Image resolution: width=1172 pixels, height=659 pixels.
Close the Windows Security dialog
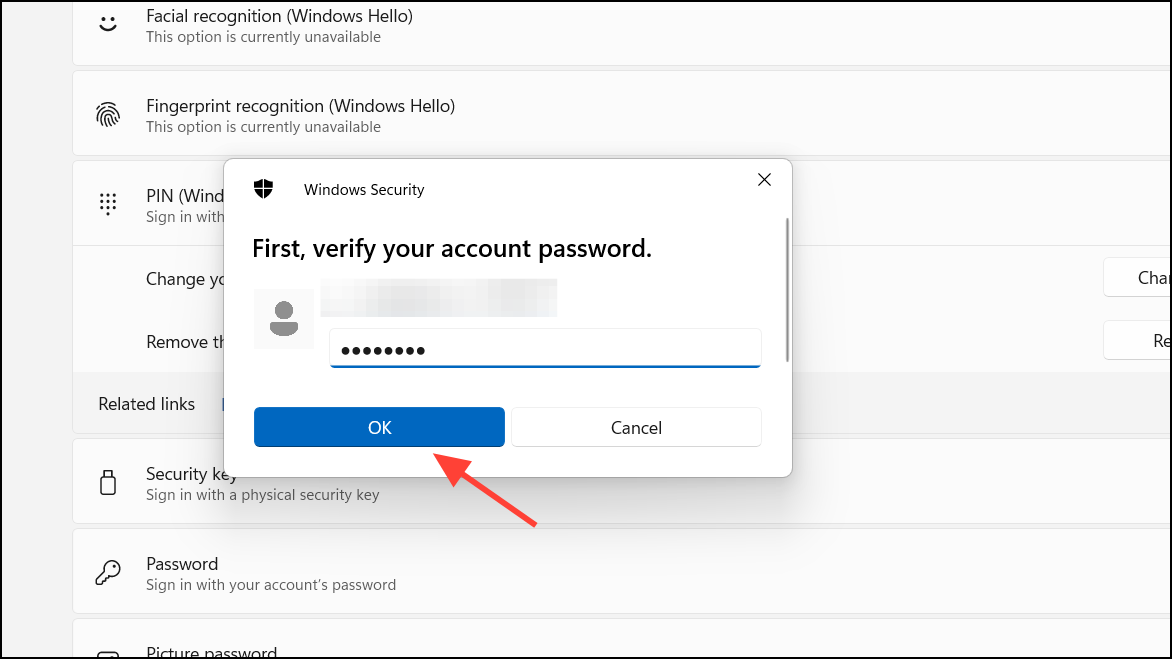point(764,180)
